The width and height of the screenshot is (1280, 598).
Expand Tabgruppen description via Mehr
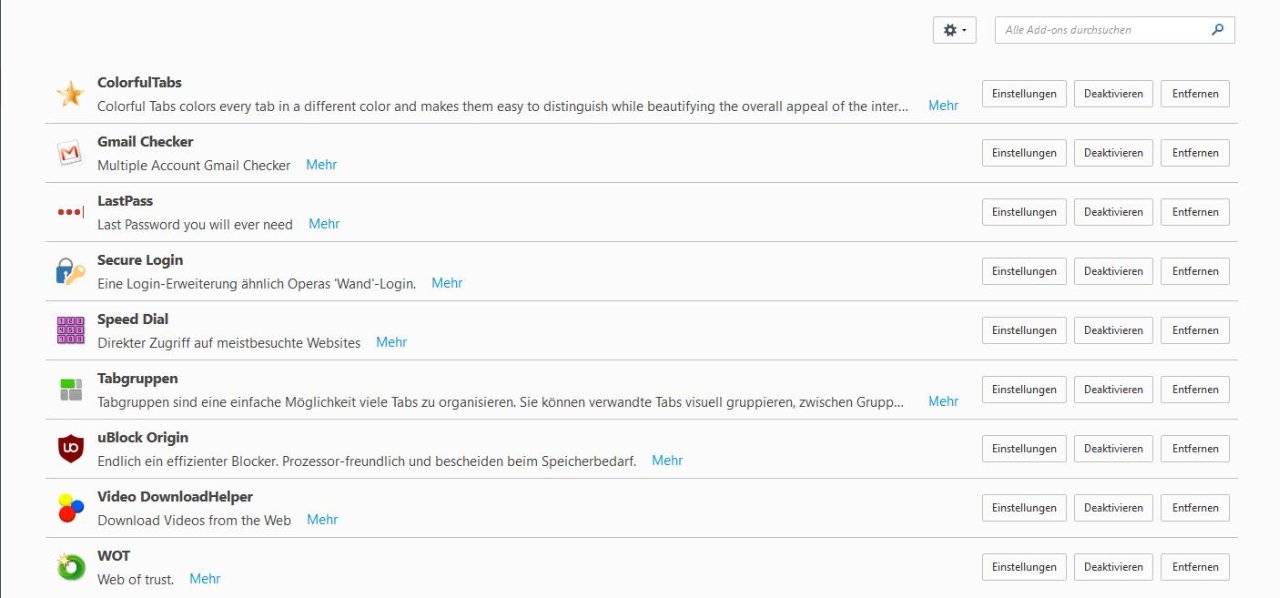pos(943,401)
